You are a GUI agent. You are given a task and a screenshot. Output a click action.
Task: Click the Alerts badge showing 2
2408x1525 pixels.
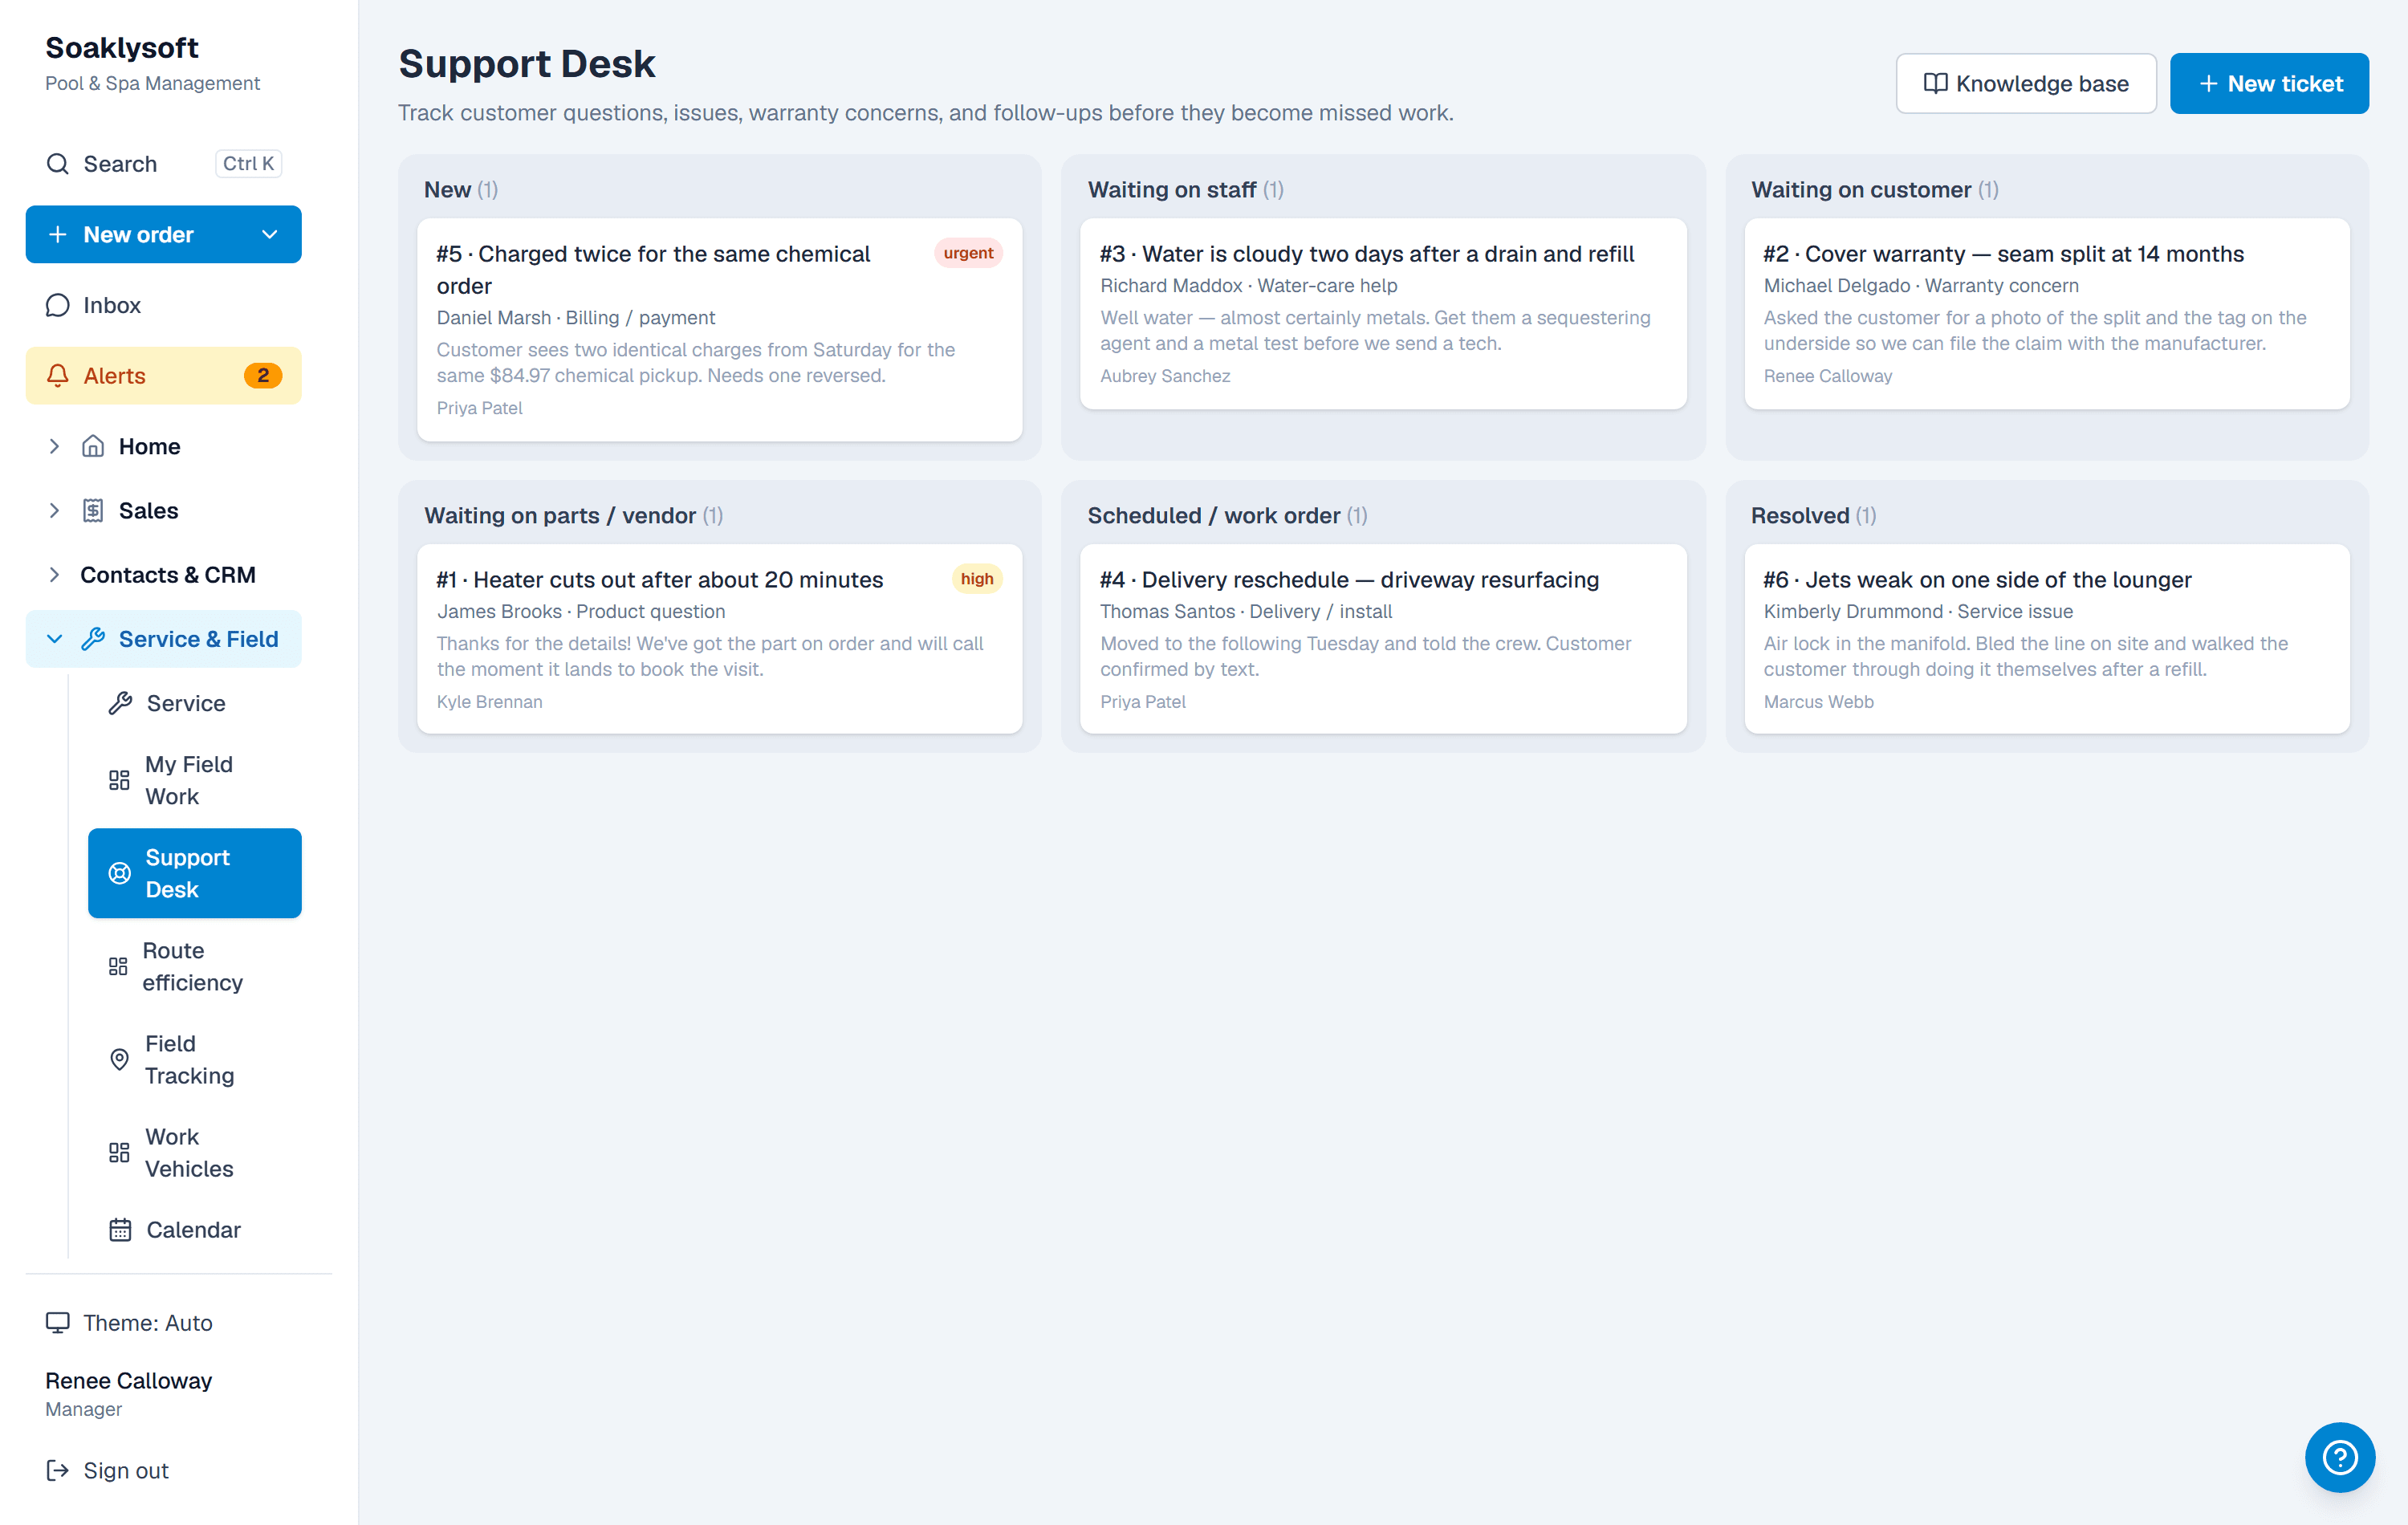point(263,375)
